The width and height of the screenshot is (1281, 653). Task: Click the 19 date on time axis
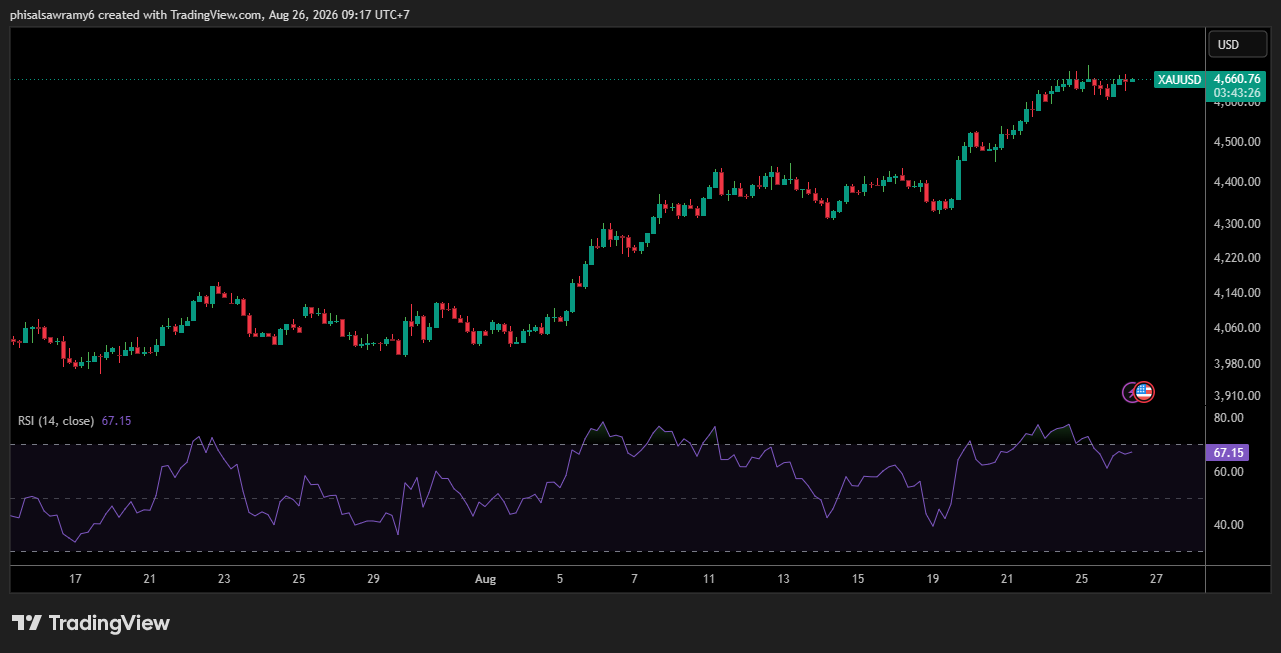pyautogui.click(x=933, y=579)
